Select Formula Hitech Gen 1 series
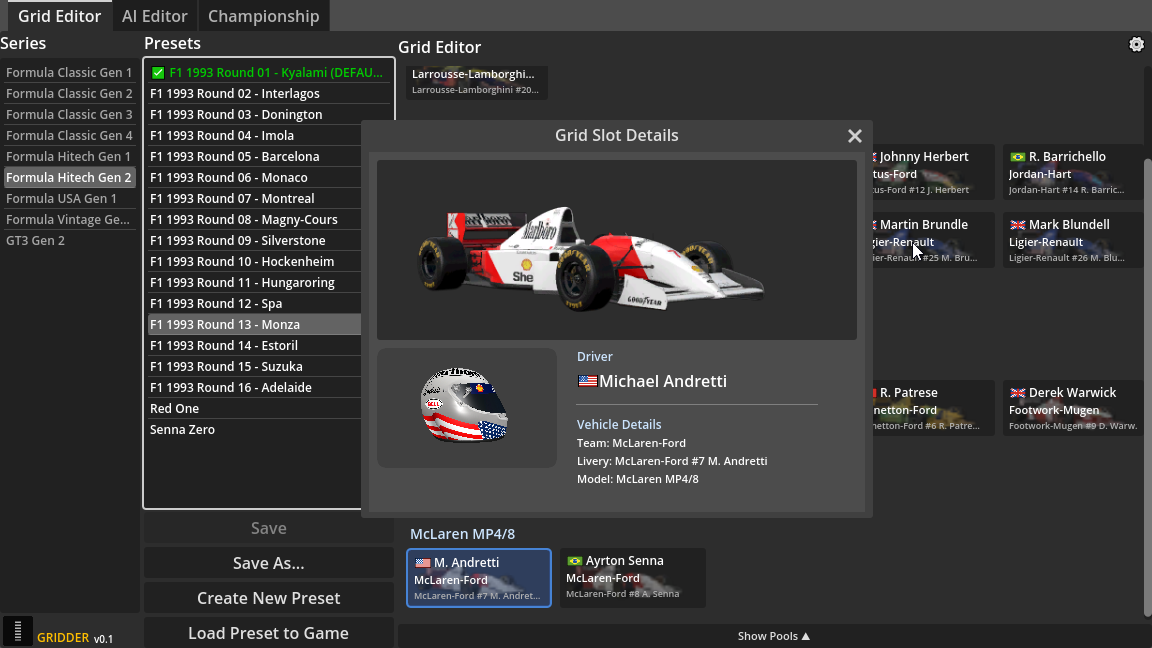This screenshot has height=648, width=1152. click(70, 156)
